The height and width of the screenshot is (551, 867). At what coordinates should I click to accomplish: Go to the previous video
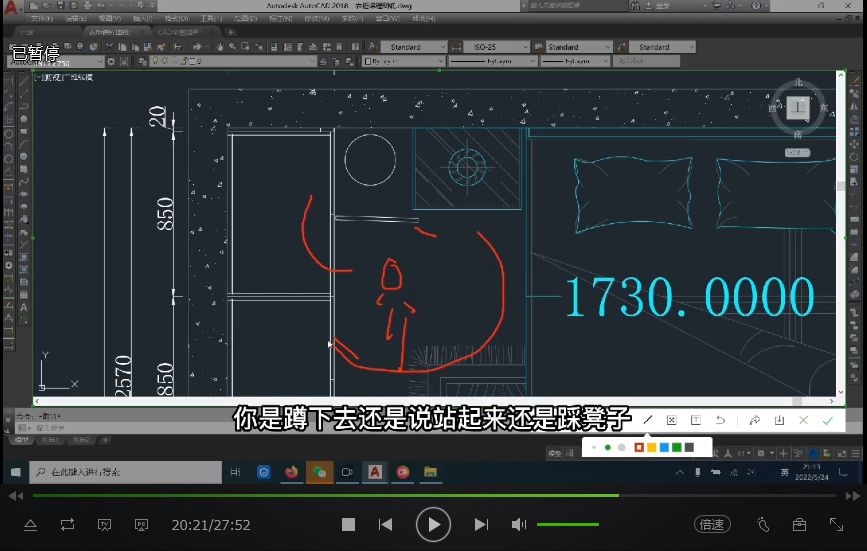click(x=385, y=524)
